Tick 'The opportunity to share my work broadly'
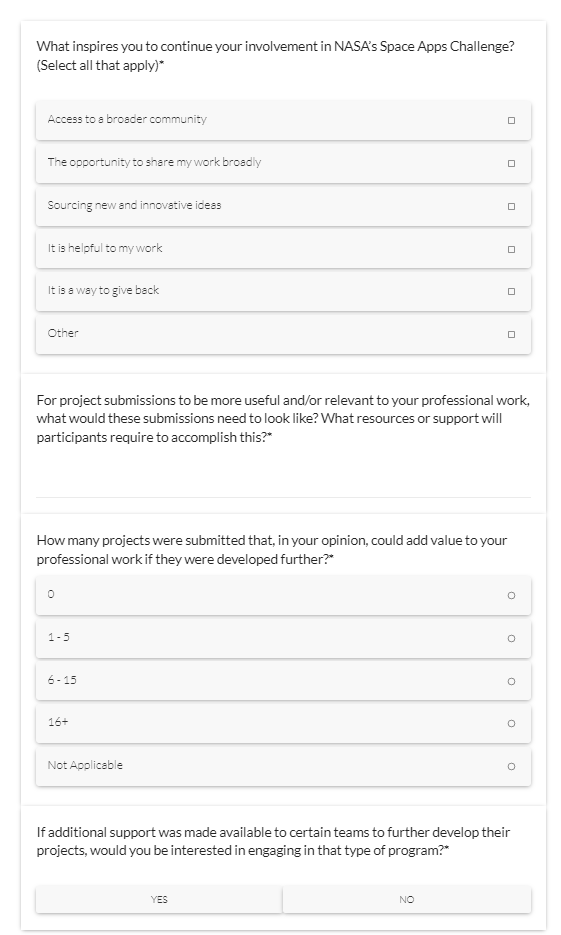The image size is (561, 935). click(511, 163)
